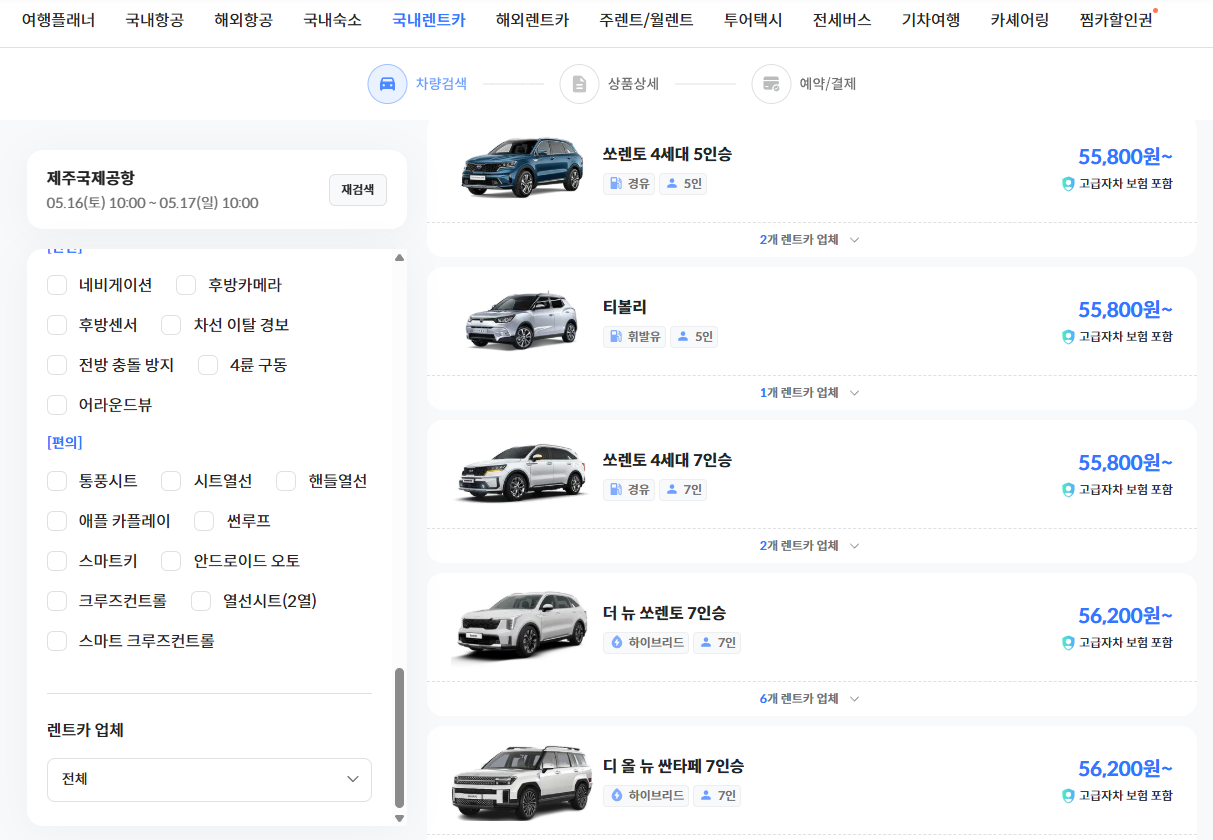Tick the 후방센서 checkbox
This screenshot has height=840, width=1213.
57,325
